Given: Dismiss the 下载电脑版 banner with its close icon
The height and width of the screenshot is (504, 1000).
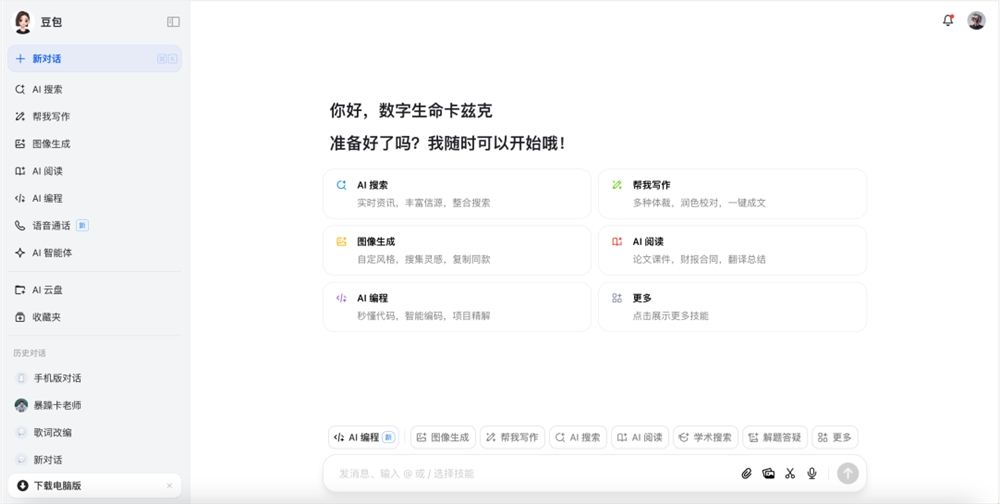Looking at the screenshot, I should [x=170, y=486].
